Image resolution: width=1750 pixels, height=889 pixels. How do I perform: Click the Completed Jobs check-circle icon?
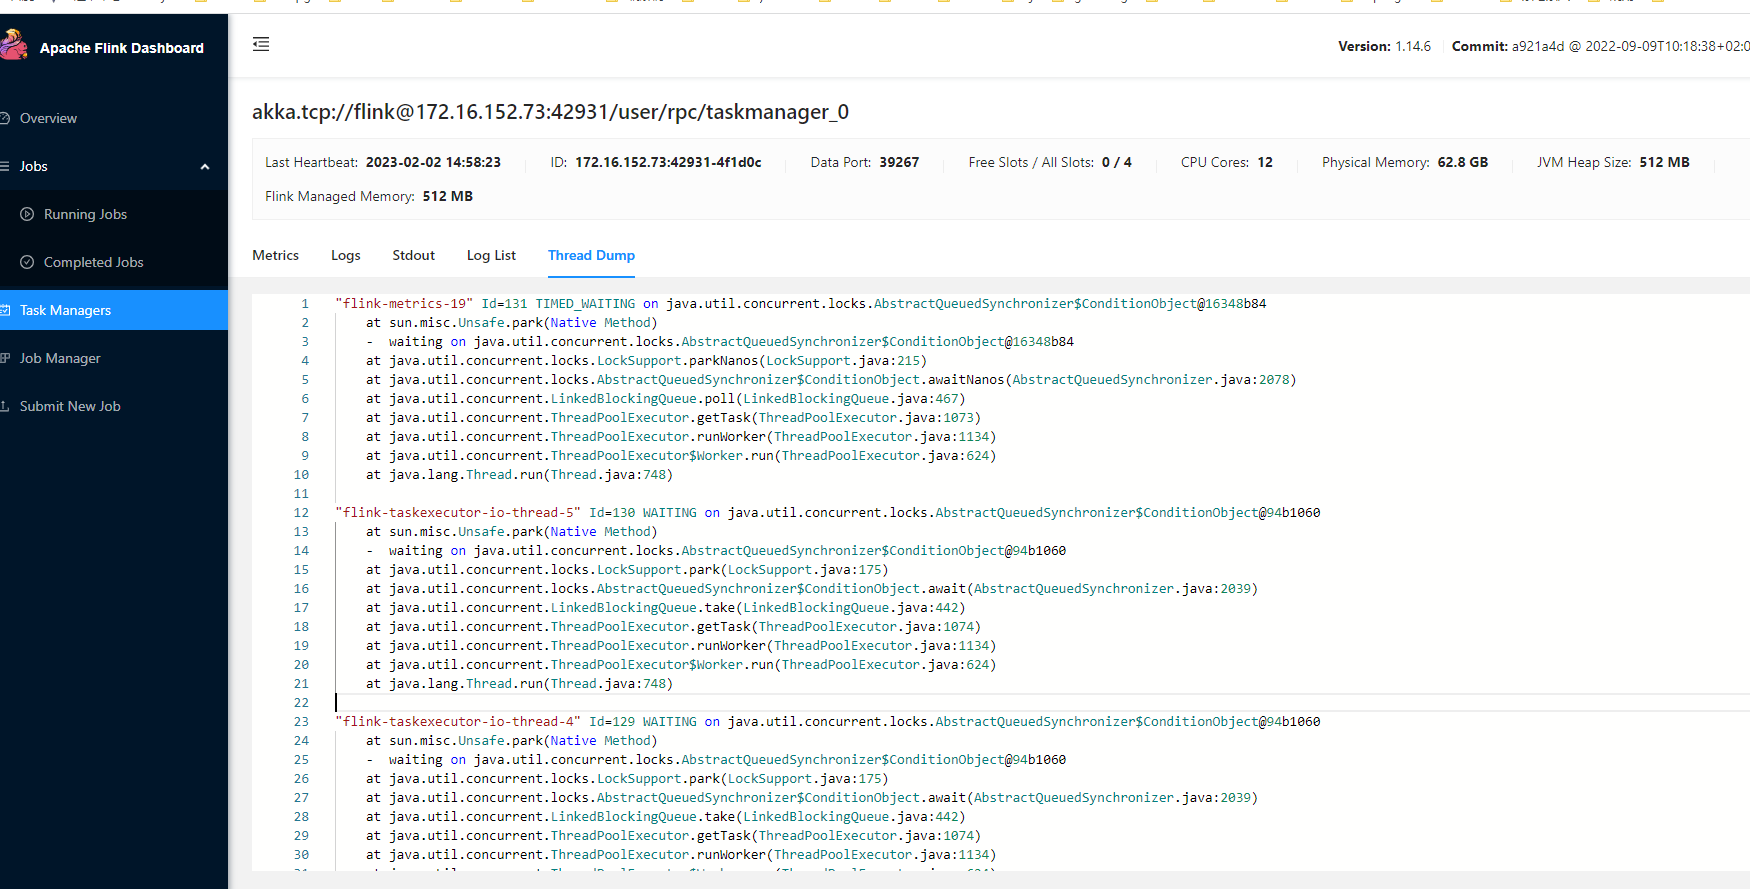27,262
